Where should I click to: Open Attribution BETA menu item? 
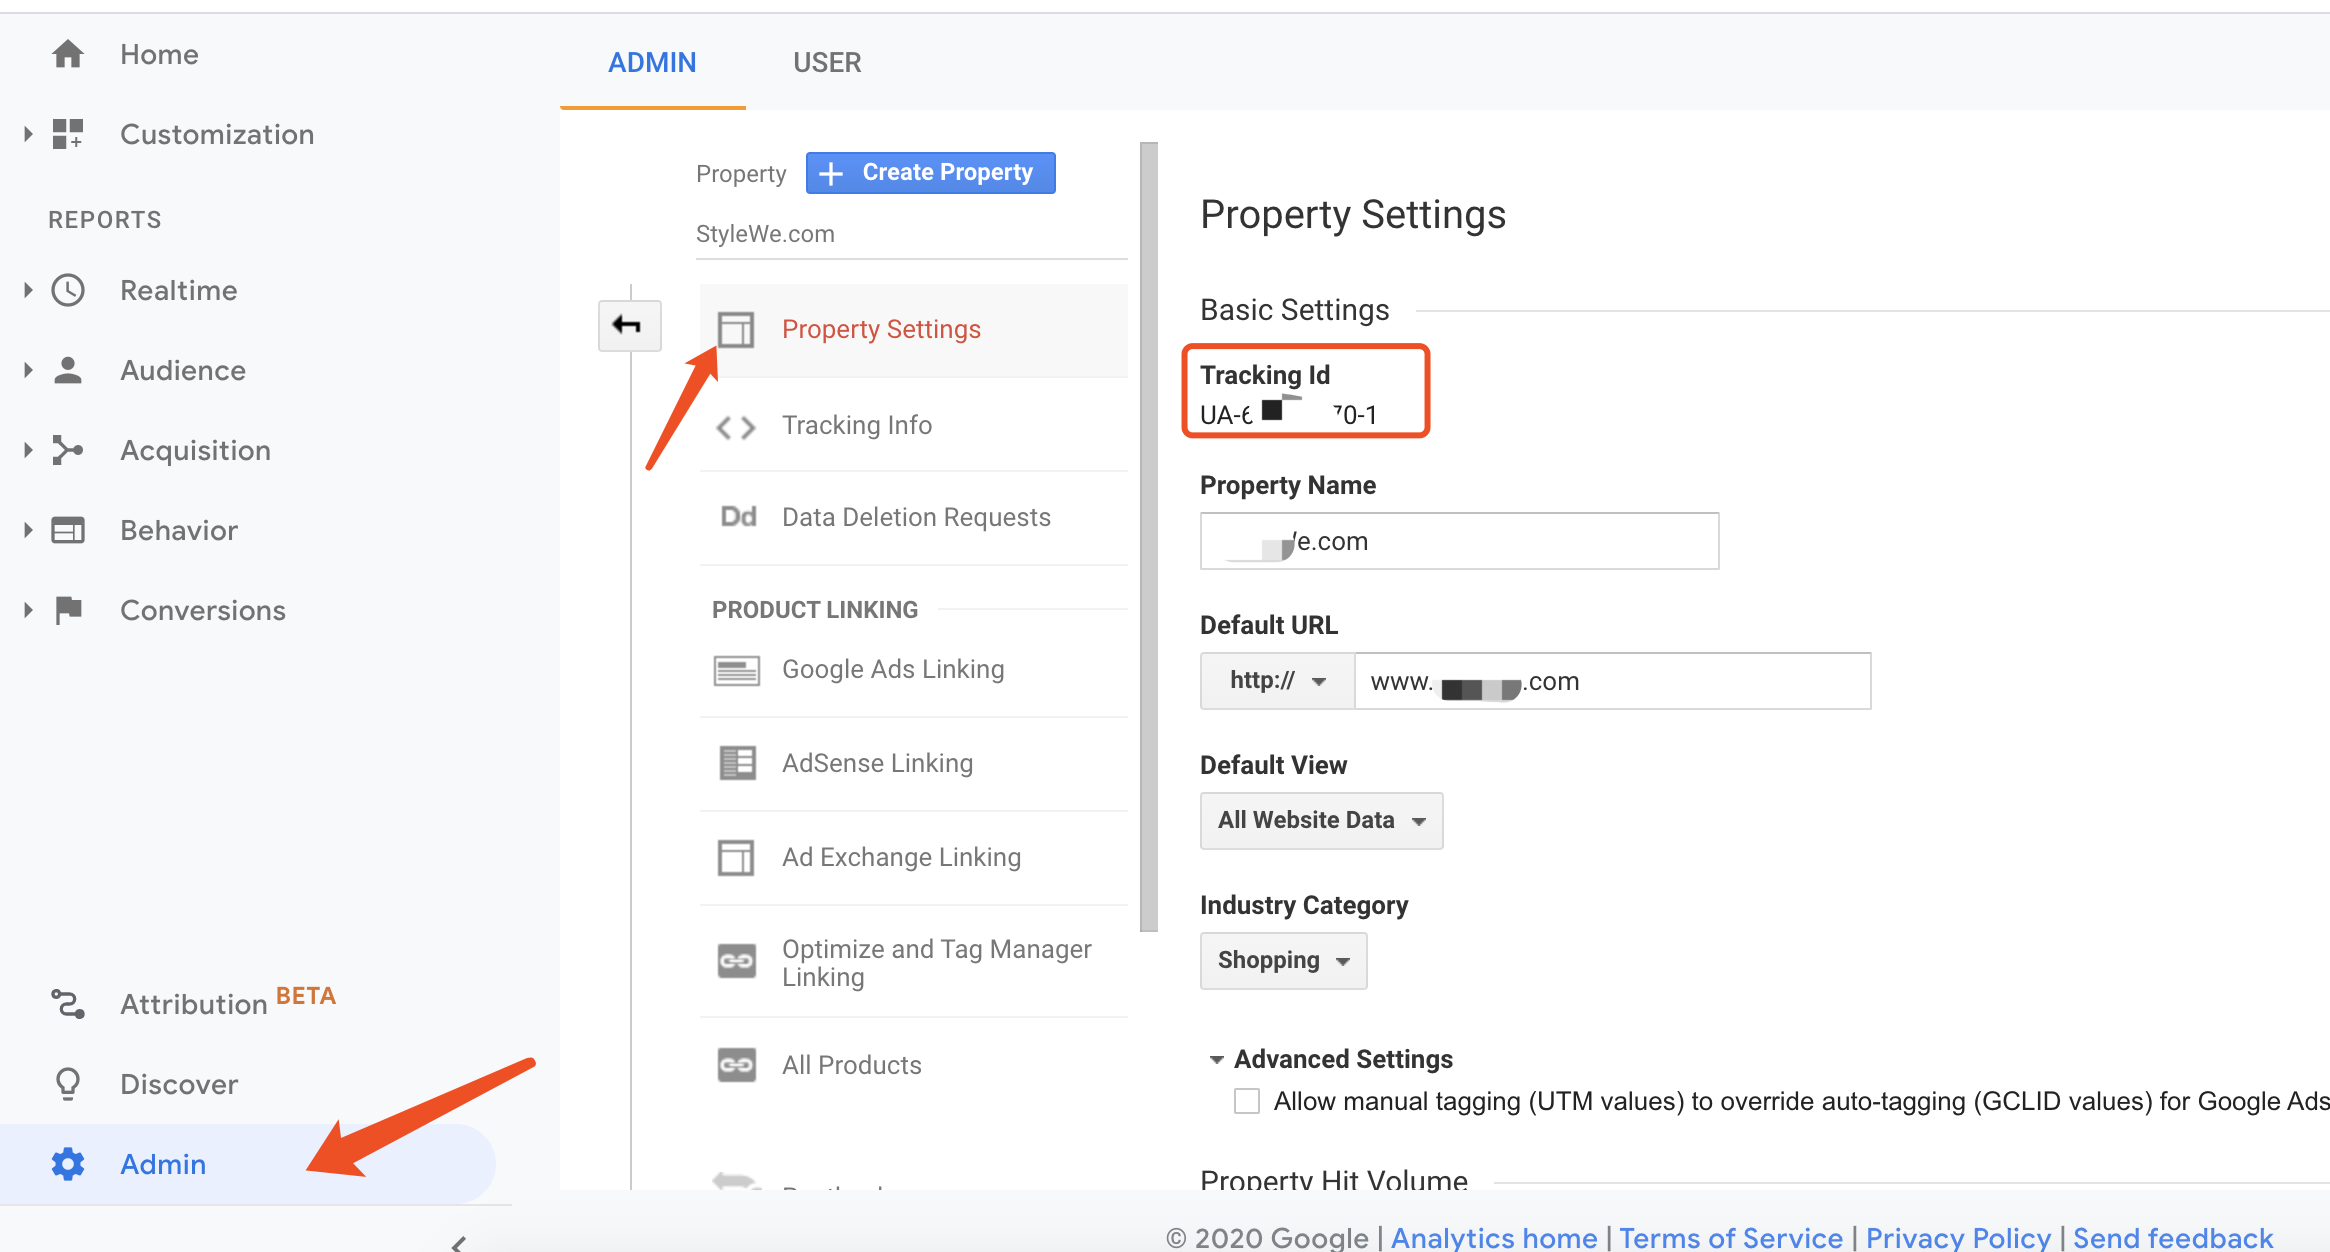point(228,1002)
